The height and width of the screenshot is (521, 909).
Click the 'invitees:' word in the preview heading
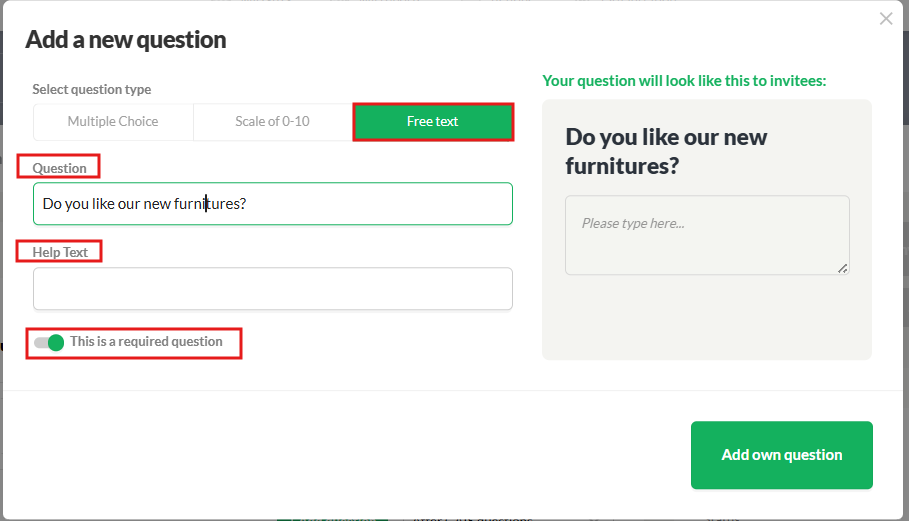(798, 81)
